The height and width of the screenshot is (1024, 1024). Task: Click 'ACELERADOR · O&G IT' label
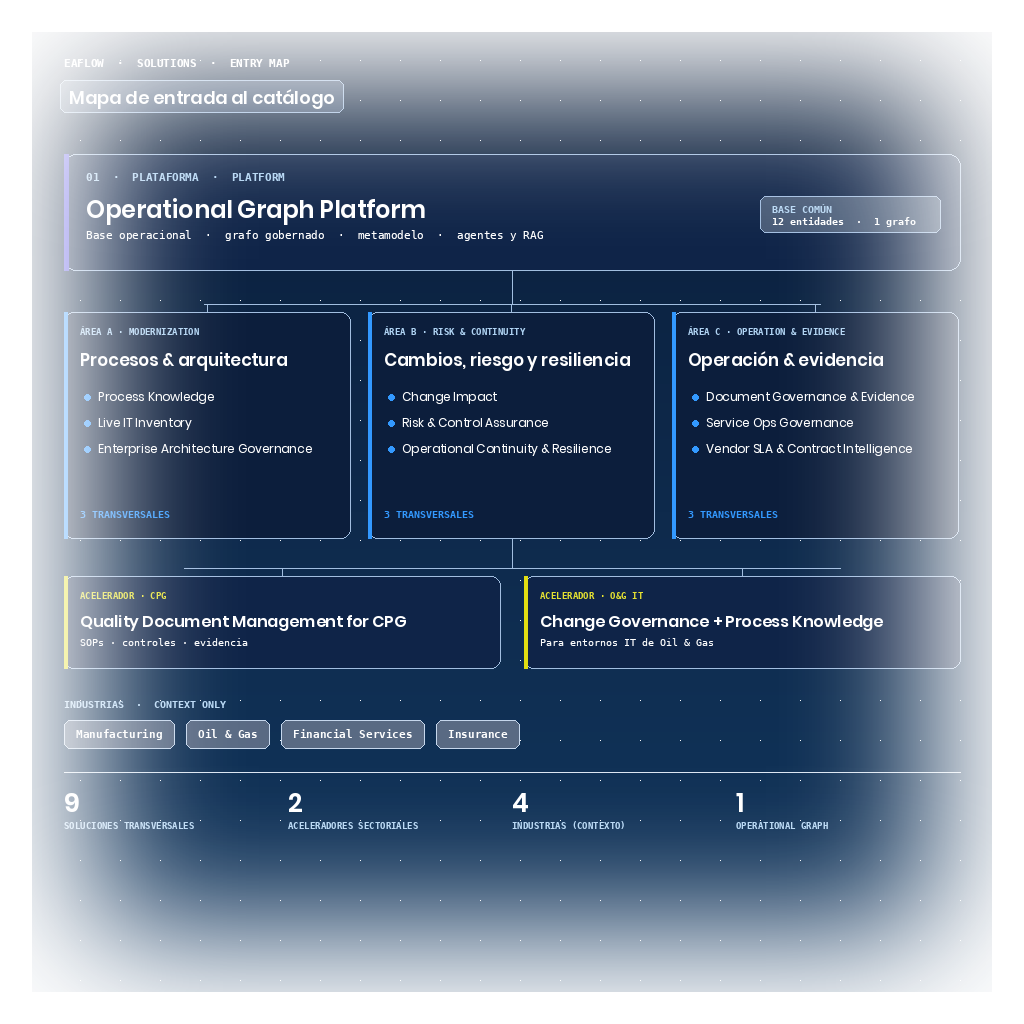coord(591,596)
